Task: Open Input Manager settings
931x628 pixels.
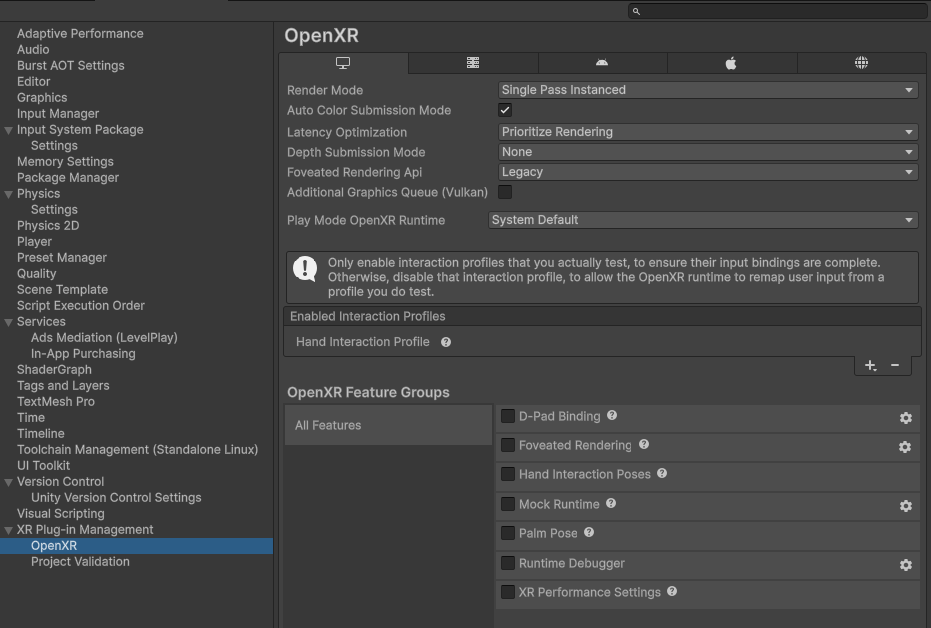Action: coord(58,114)
